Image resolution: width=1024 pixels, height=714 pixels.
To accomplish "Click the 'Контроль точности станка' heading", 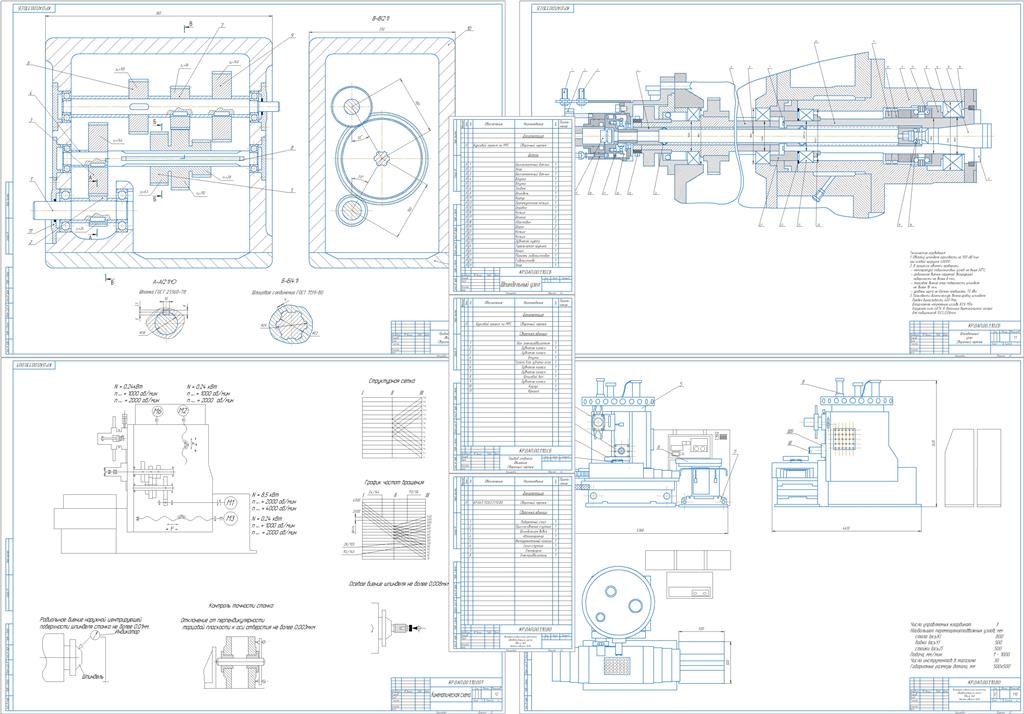I will coord(241,606).
